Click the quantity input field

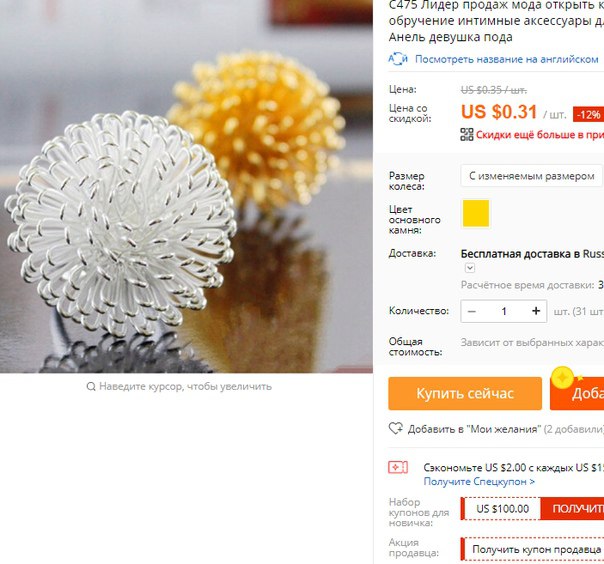pyautogui.click(x=504, y=311)
